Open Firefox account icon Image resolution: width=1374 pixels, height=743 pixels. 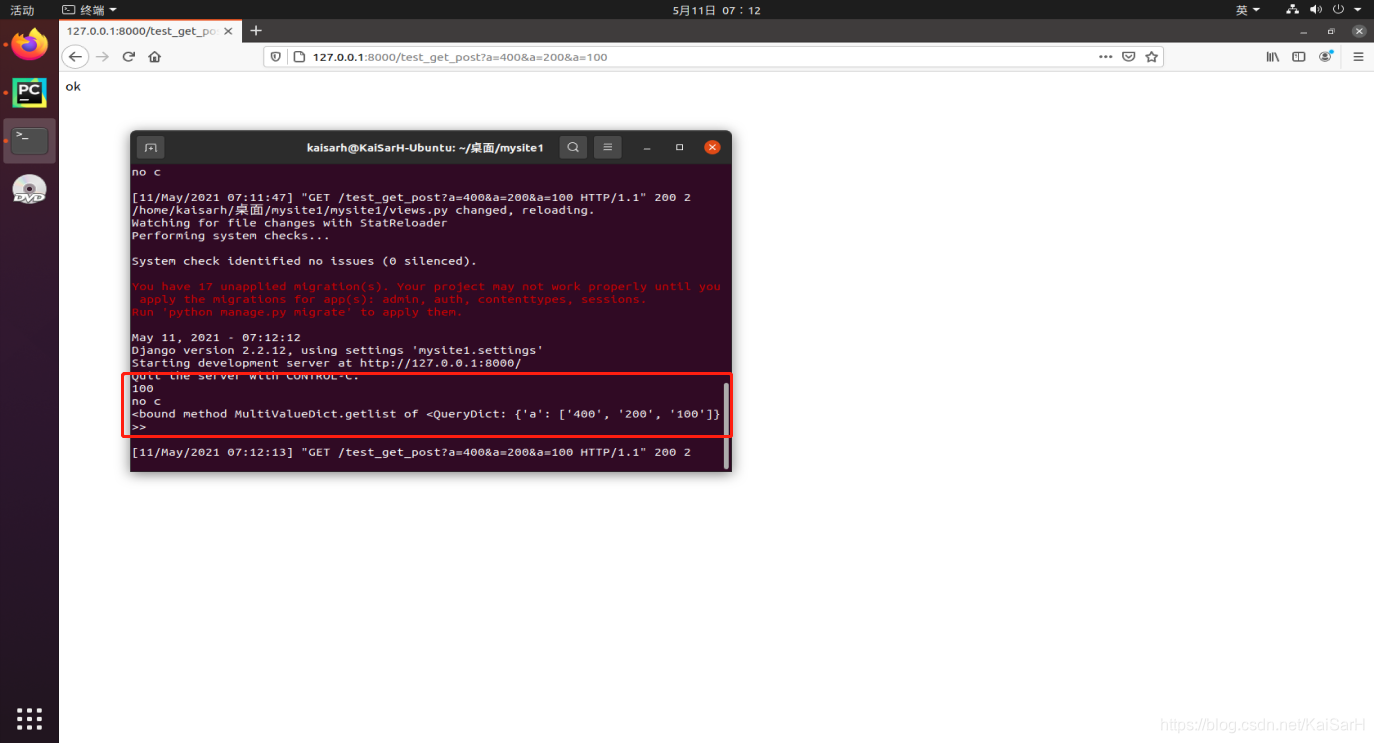1326,57
